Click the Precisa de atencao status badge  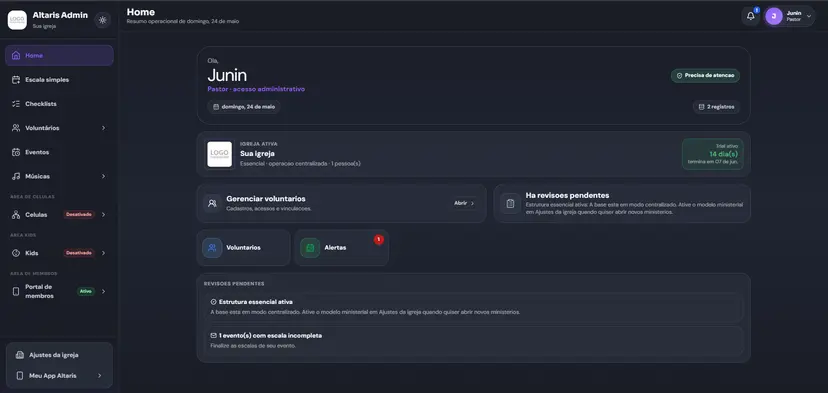pos(705,76)
